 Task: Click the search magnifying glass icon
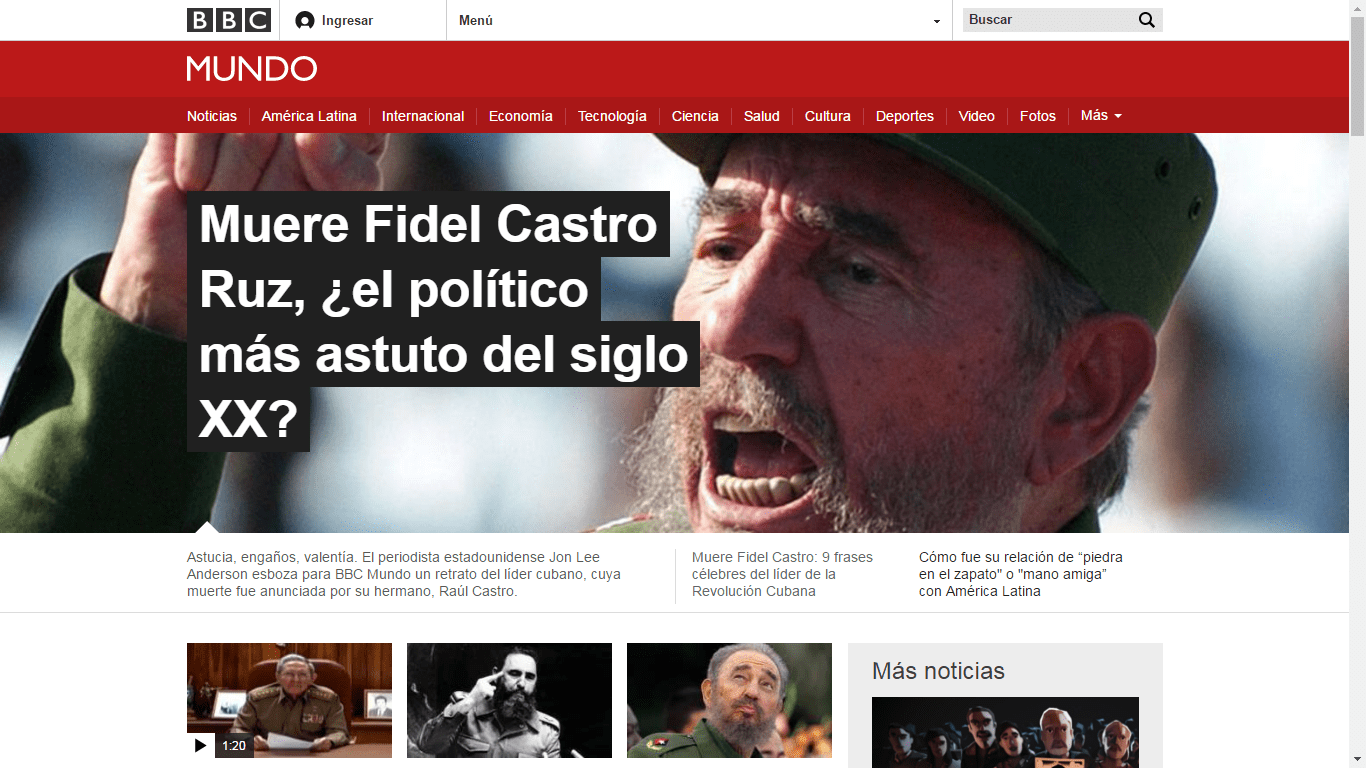tap(1146, 19)
